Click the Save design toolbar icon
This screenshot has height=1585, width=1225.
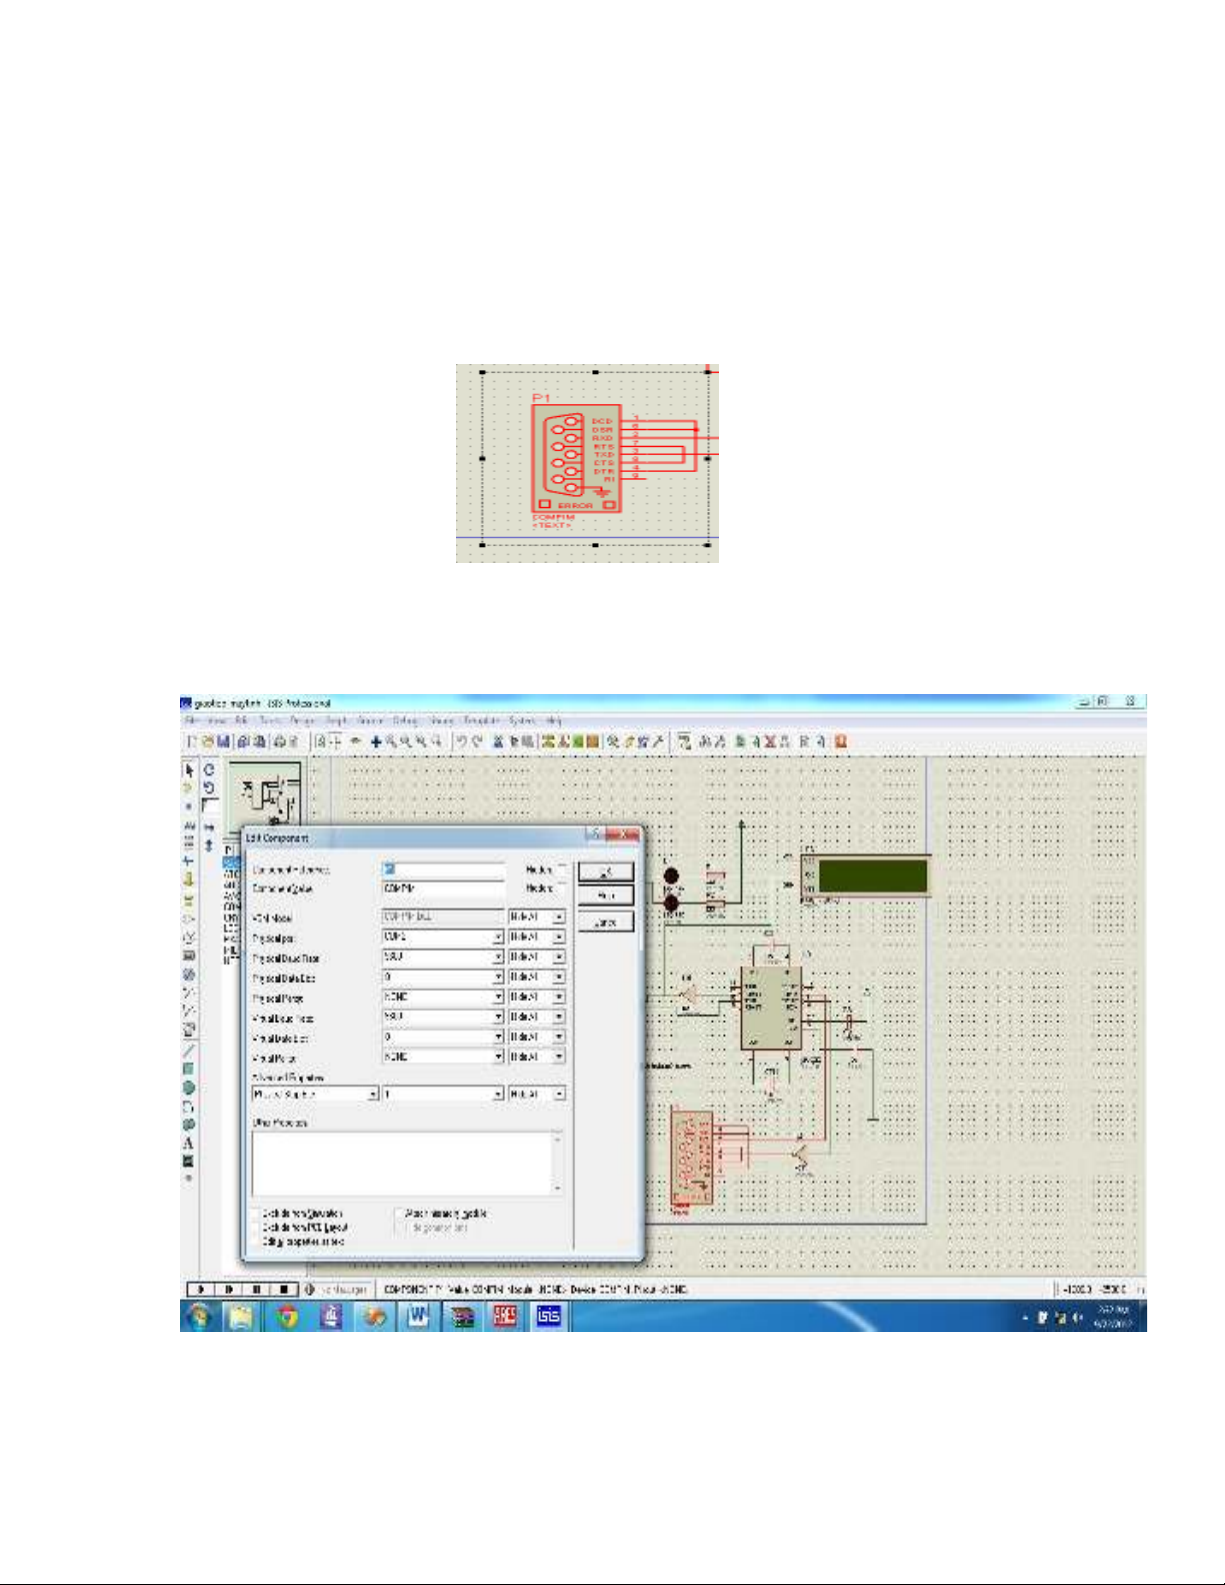224,742
